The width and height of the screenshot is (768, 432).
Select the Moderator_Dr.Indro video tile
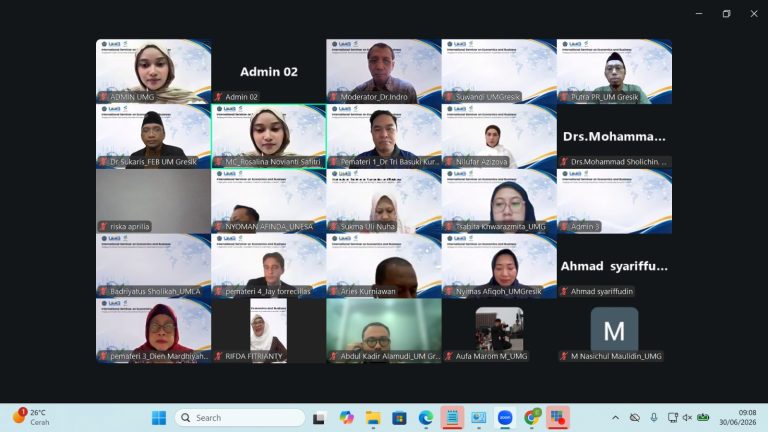coord(384,72)
